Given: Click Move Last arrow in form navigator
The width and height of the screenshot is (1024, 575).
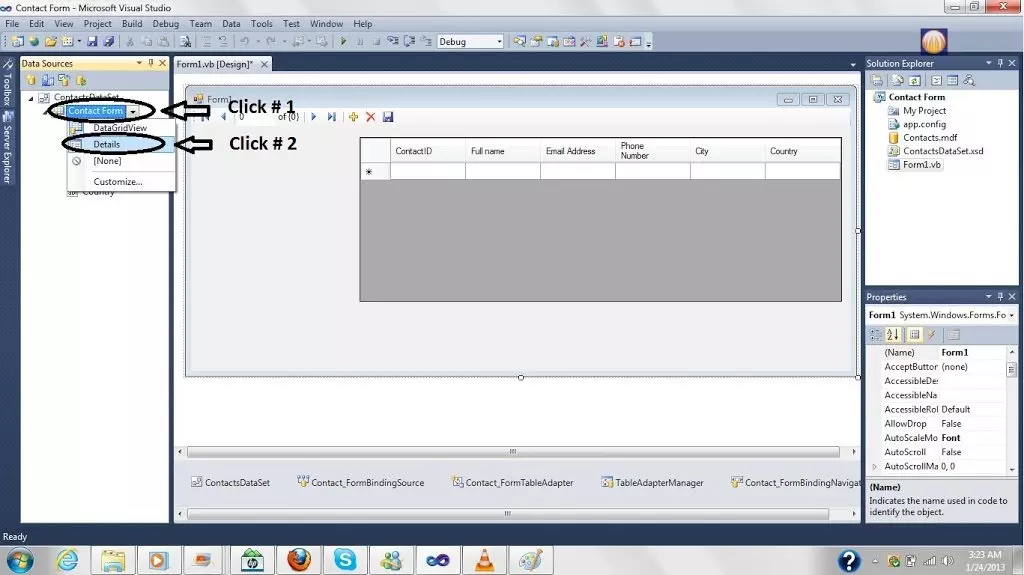Looking at the screenshot, I should 332,117.
